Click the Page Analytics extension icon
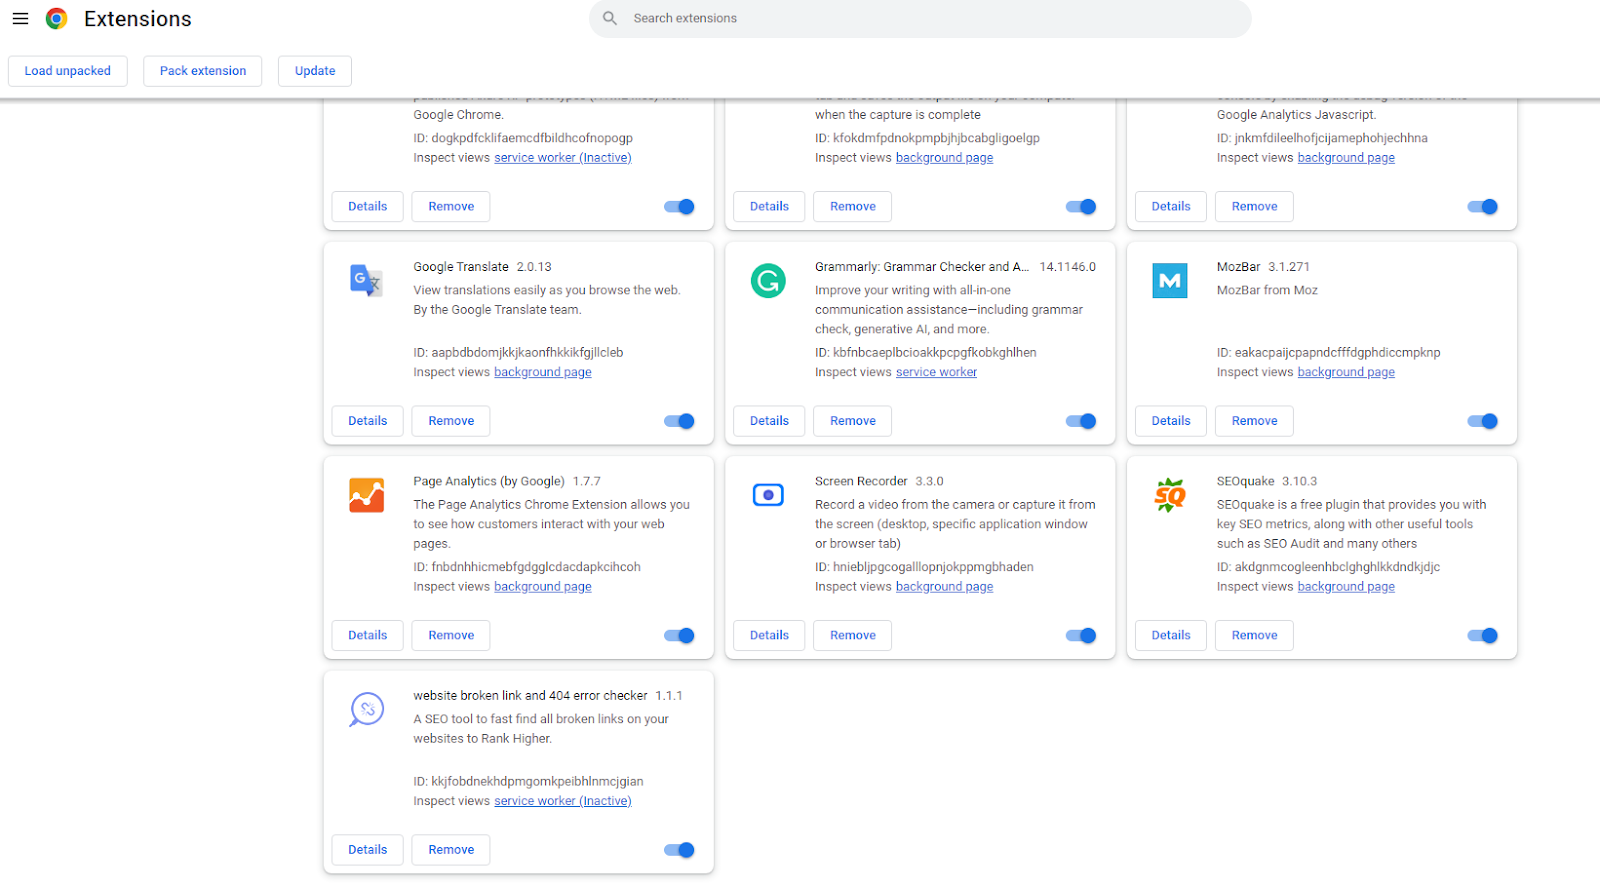 (x=366, y=495)
